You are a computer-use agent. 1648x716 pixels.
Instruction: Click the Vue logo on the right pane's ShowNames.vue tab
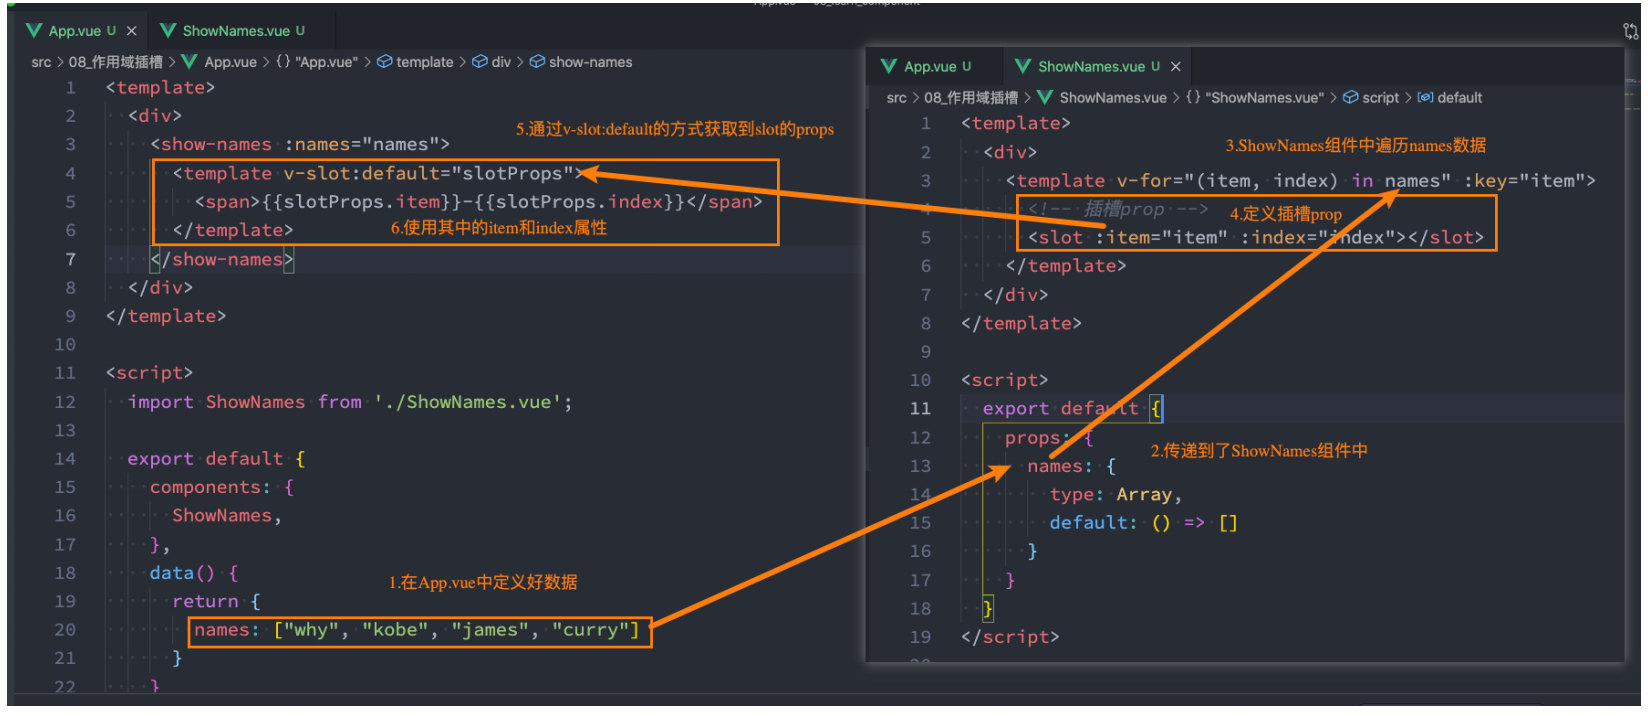1022,66
